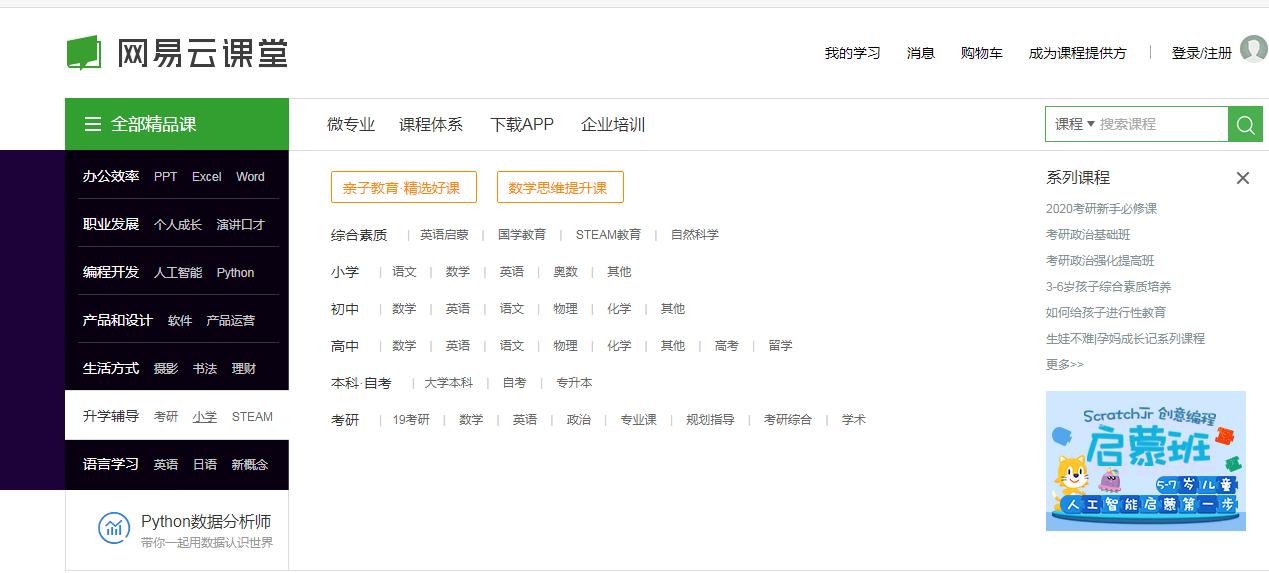Select 办公效率 category in sidebar
Screen dimensions: 1269x573
click(x=111, y=176)
